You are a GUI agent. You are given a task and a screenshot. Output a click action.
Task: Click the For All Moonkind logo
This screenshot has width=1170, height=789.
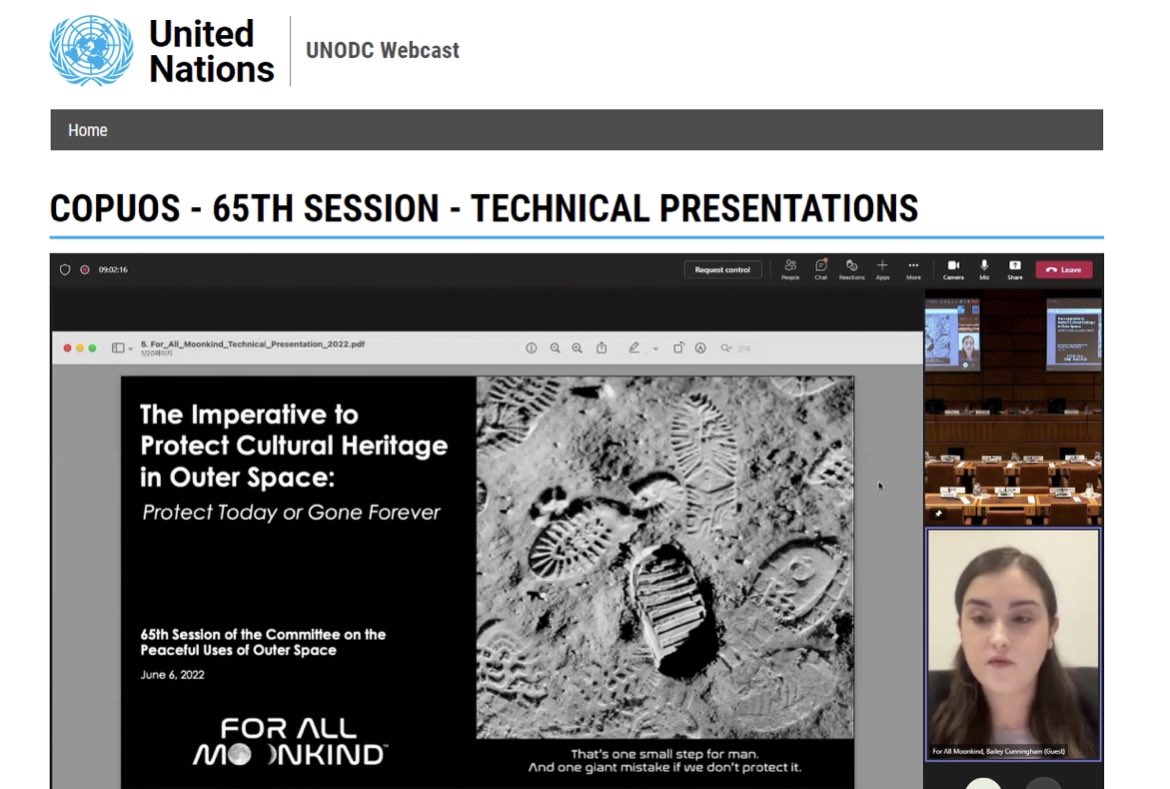pos(290,741)
